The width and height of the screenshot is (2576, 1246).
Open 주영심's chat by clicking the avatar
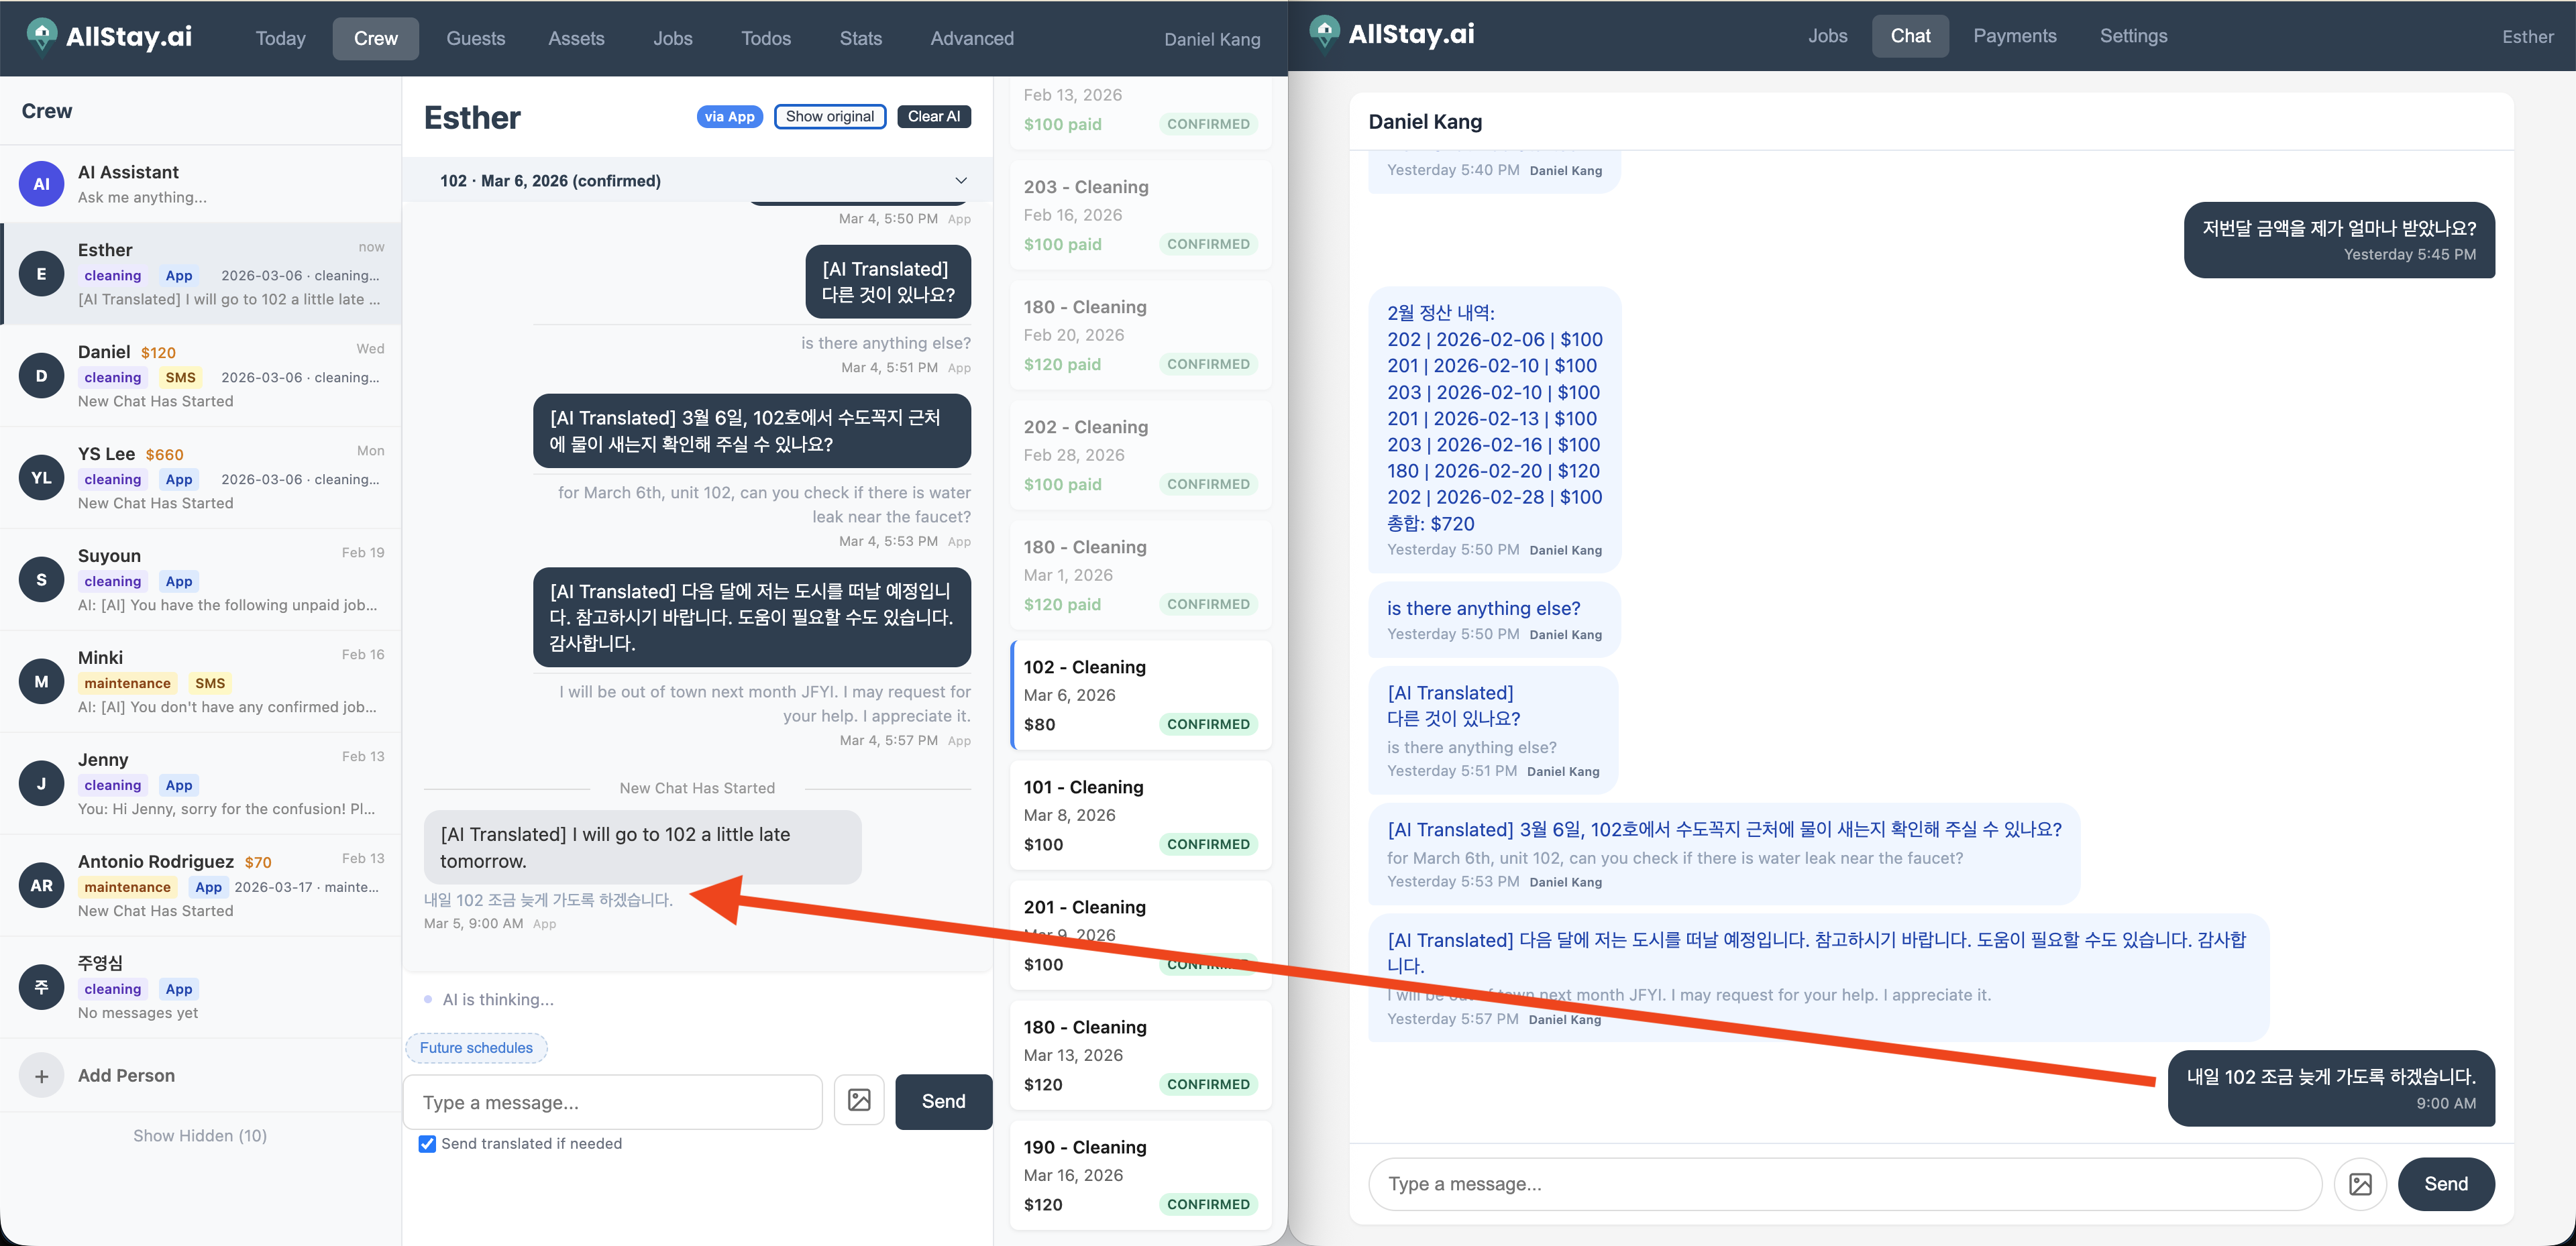click(41, 986)
